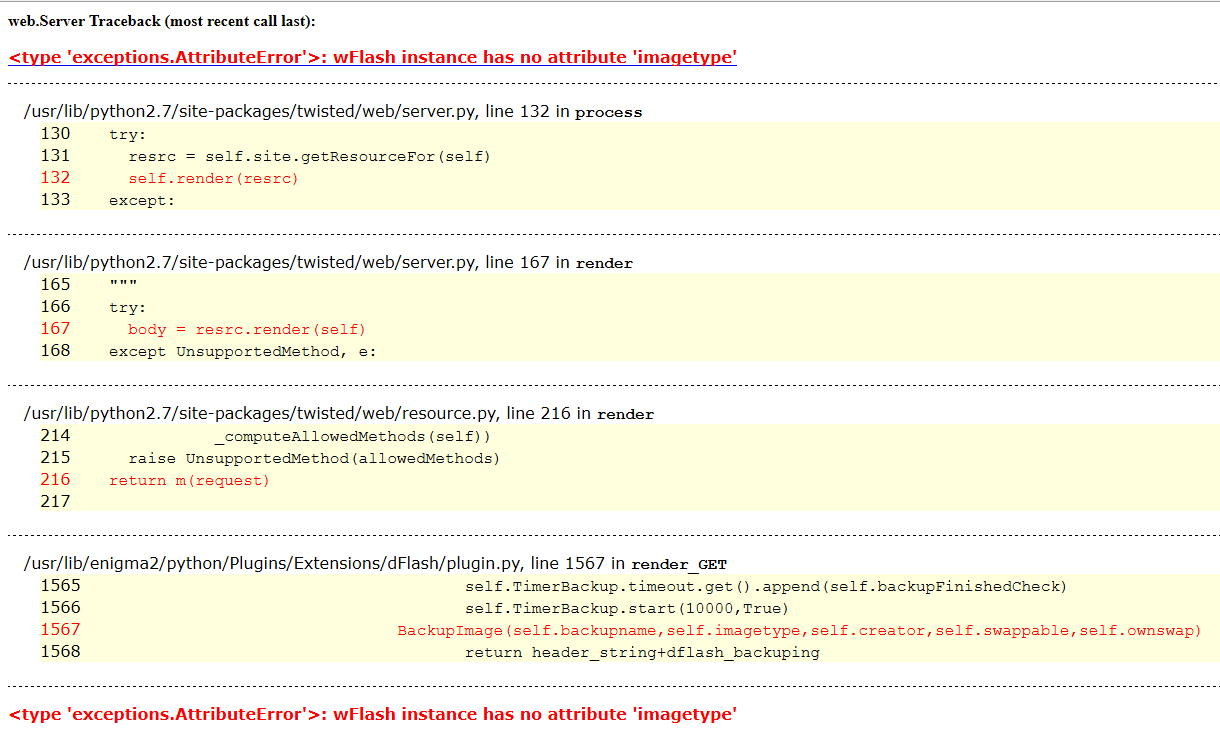Click the 'web.Server Traceback' heading text
1220x740 pixels.
click(x=161, y=21)
